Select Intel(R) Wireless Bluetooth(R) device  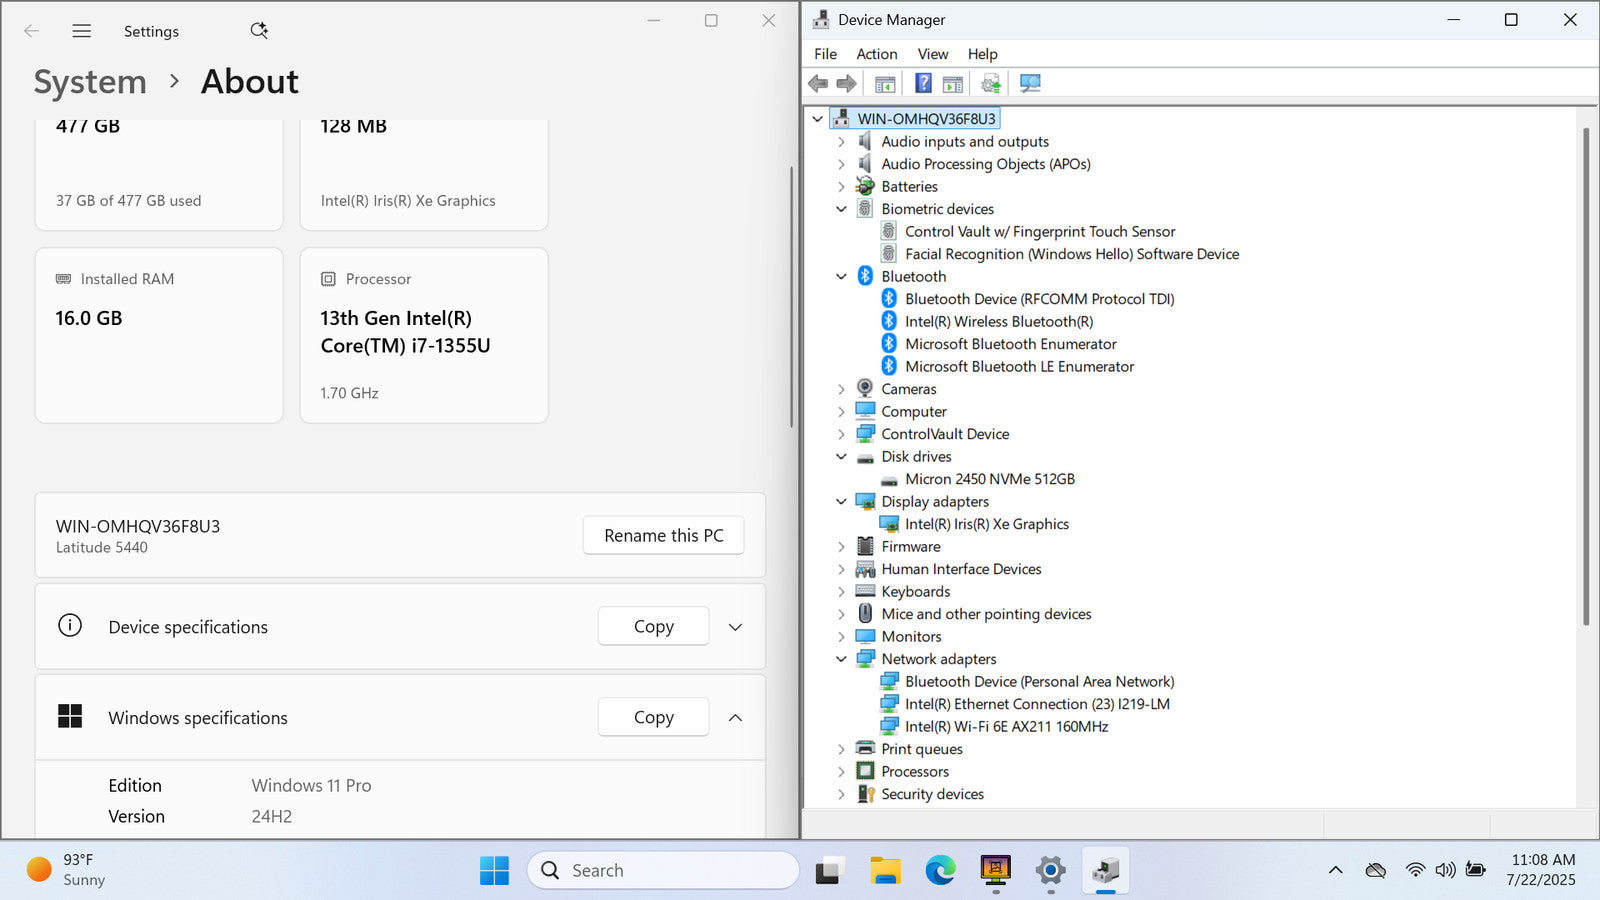click(999, 322)
